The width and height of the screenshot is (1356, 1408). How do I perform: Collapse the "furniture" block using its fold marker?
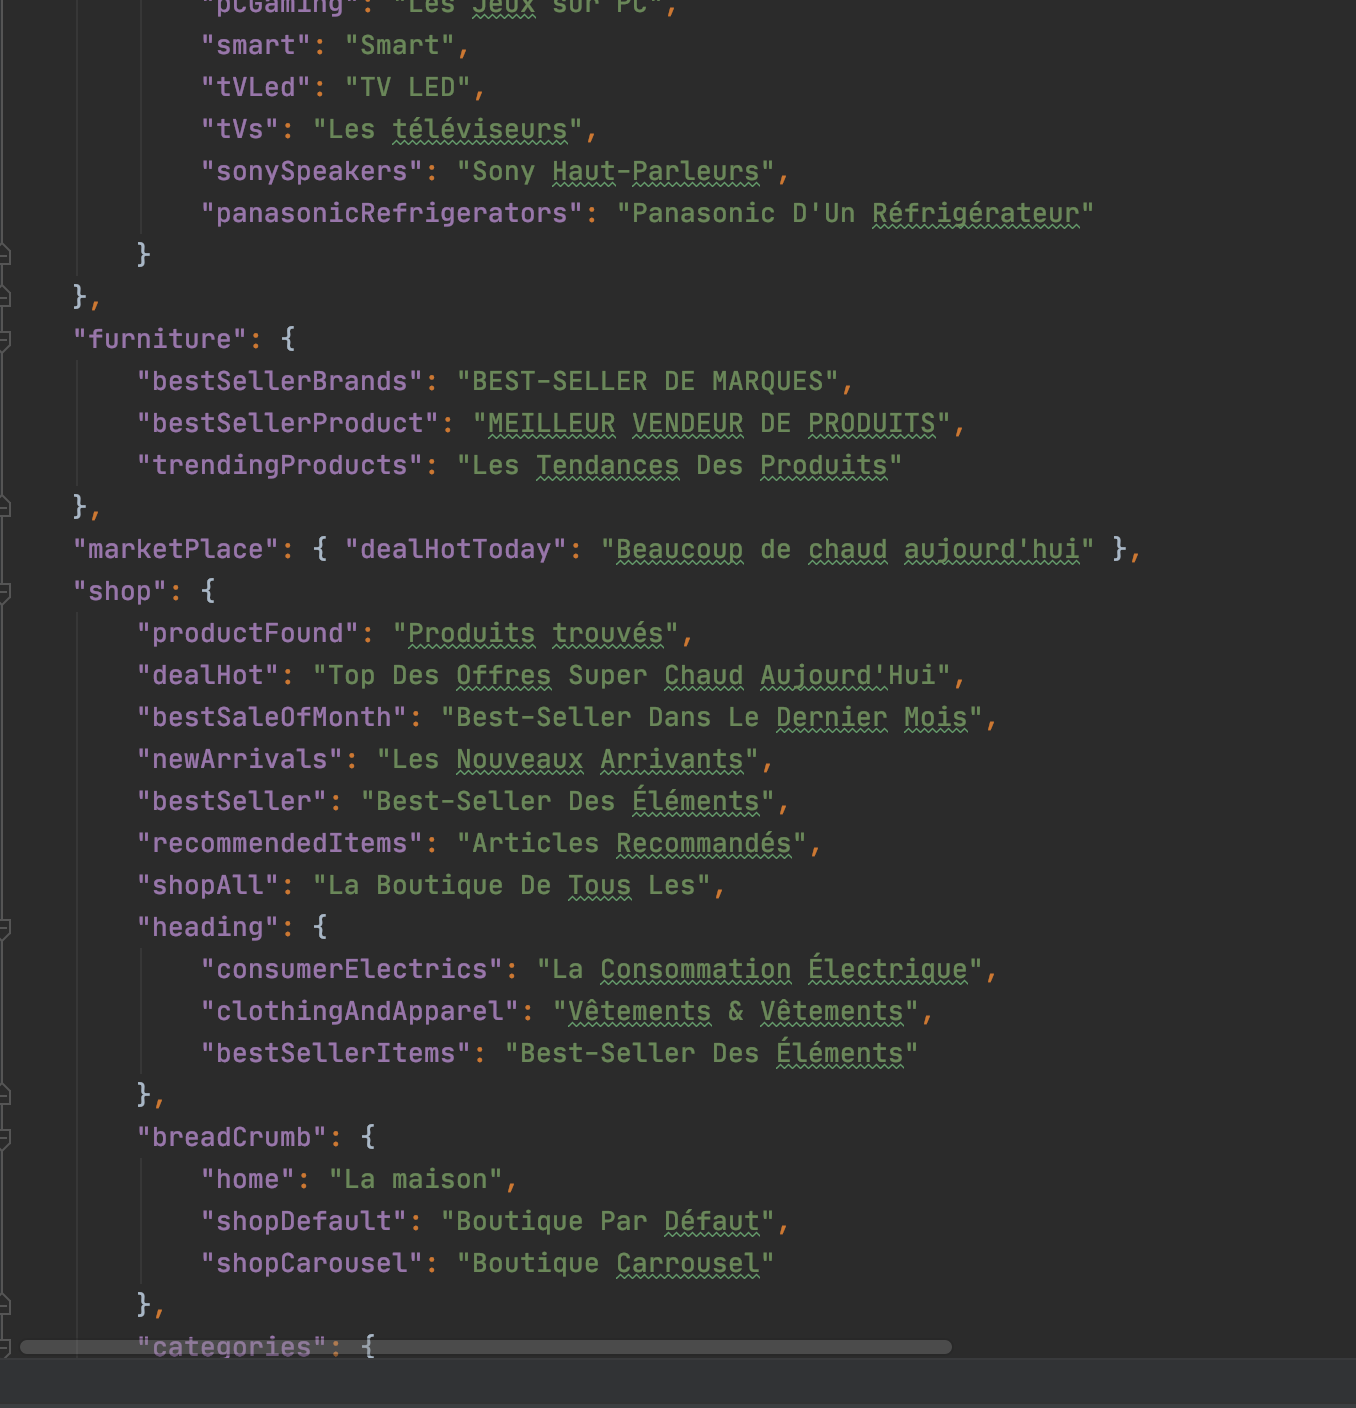pos(5,340)
